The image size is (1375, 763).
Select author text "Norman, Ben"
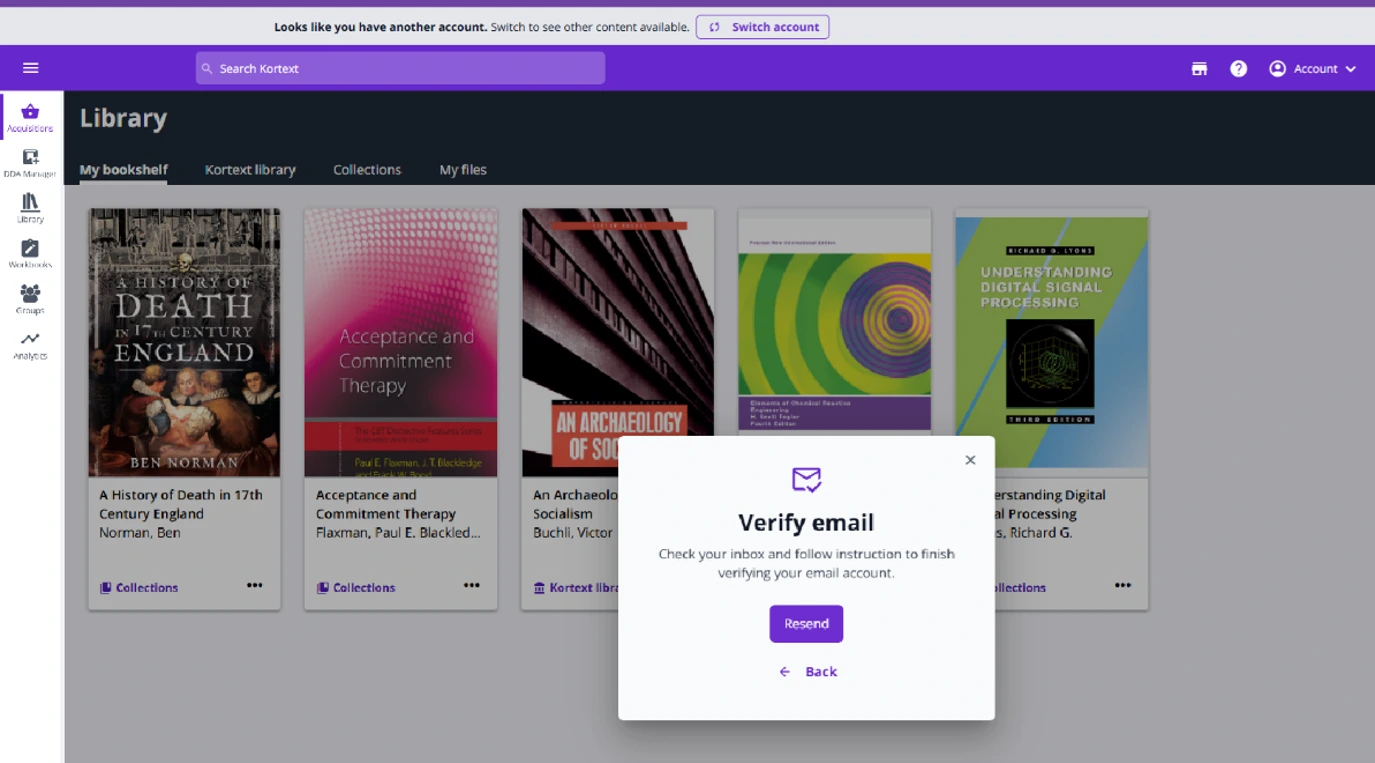point(140,533)
